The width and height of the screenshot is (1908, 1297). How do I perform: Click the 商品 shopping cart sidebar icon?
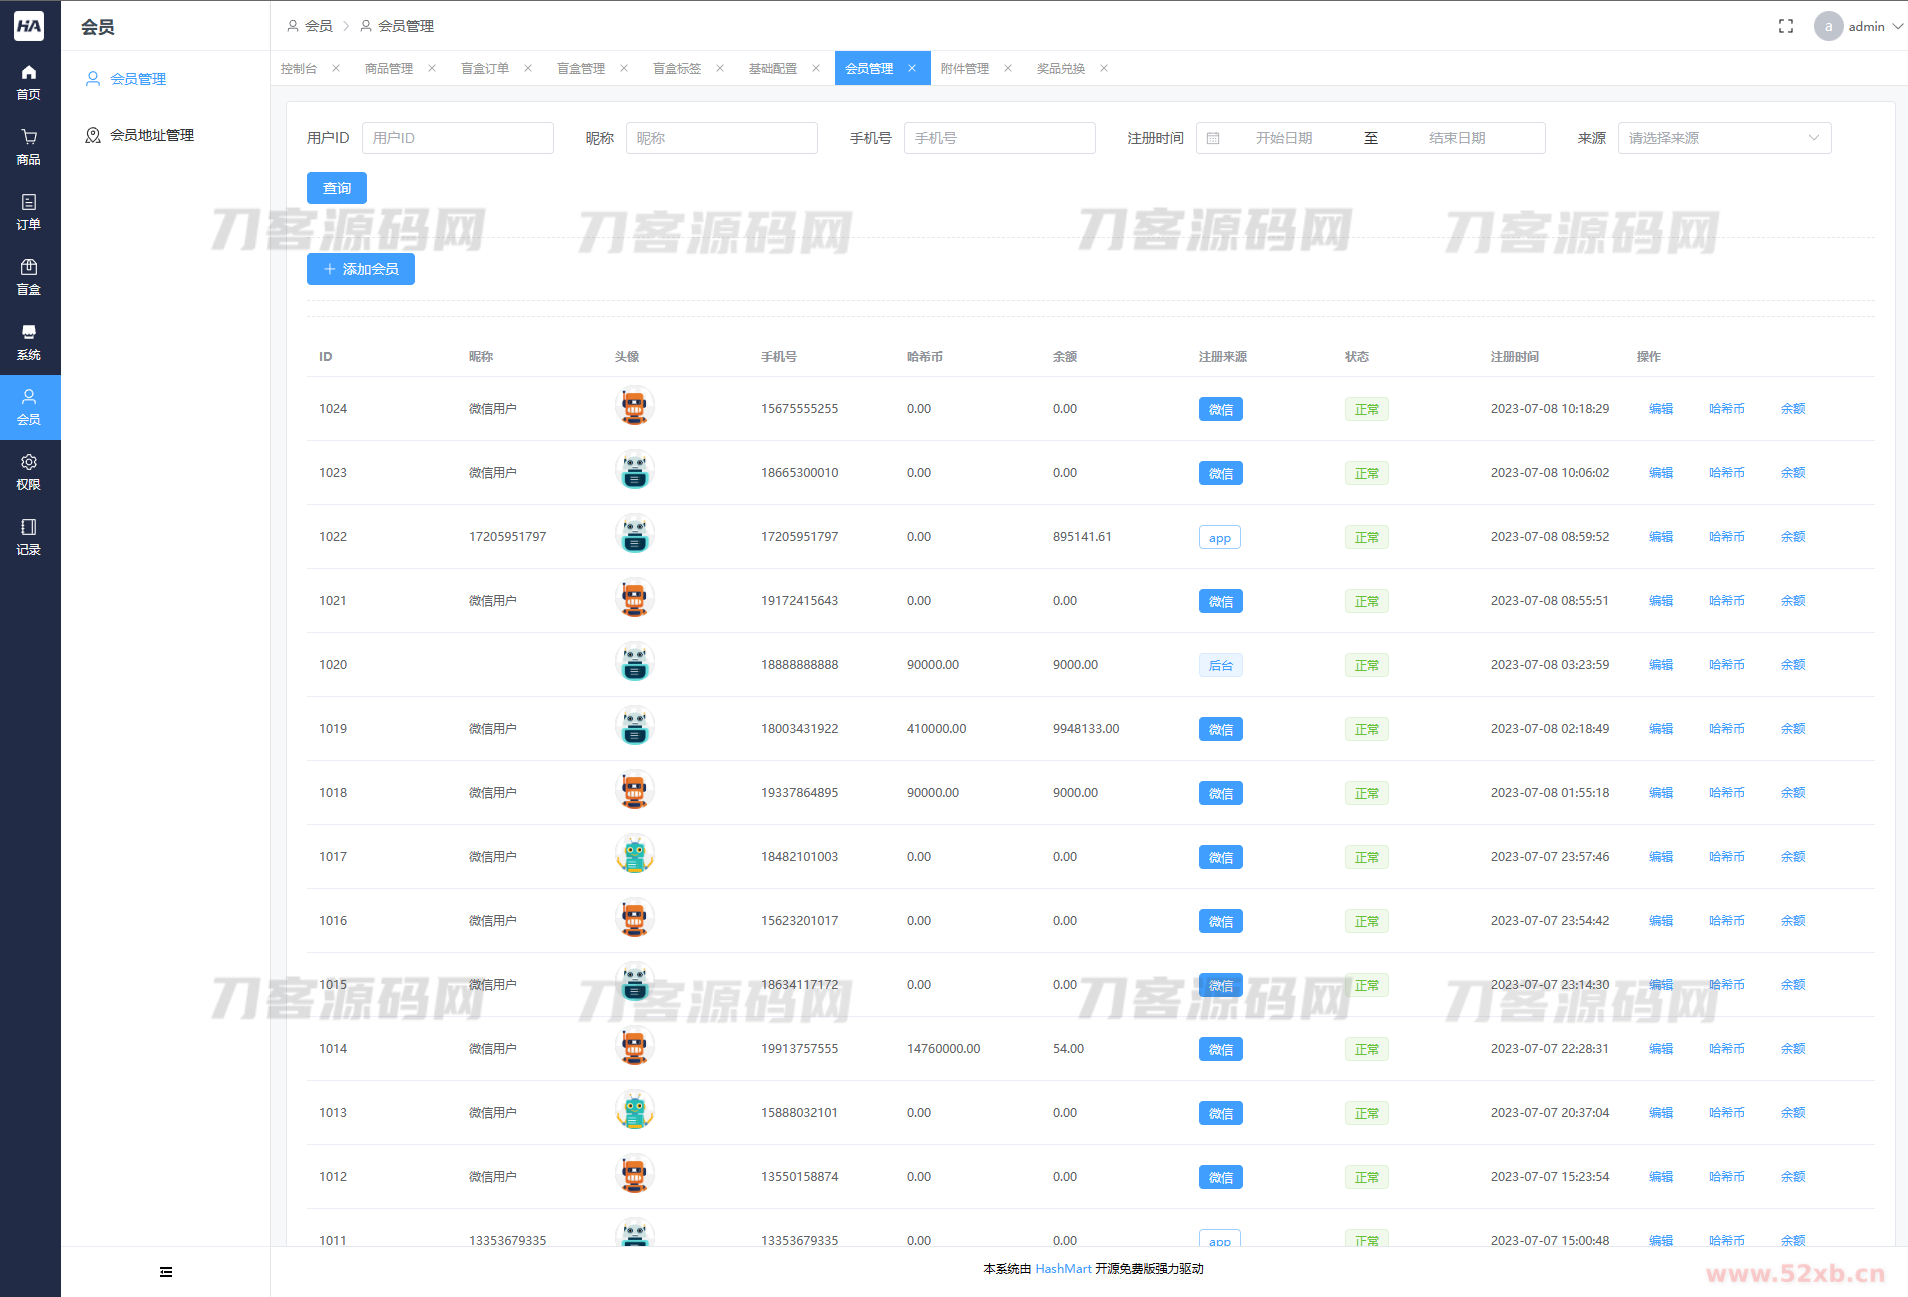coord(29,147)
